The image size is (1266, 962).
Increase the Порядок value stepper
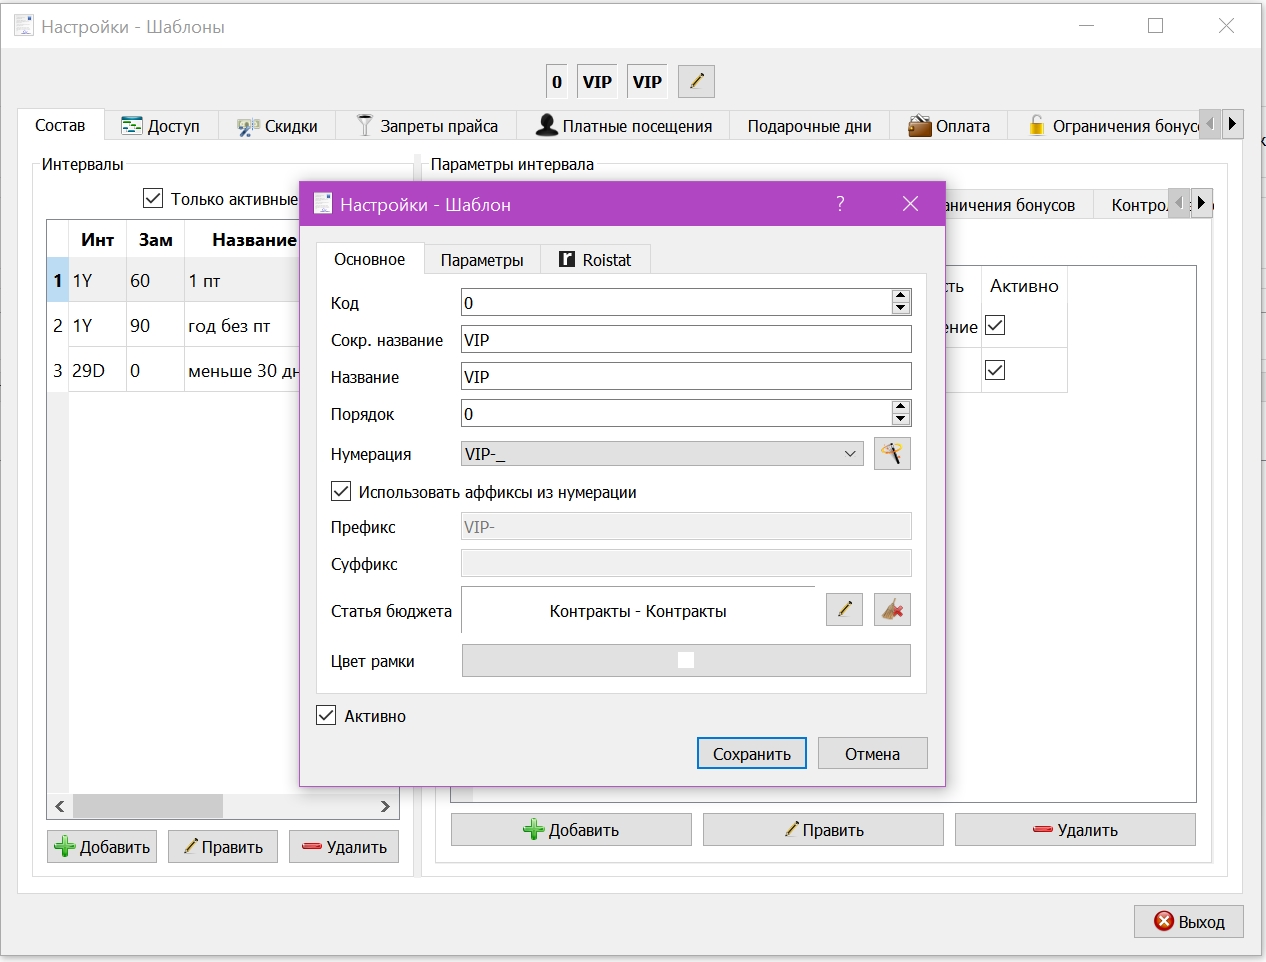coord(901,407)
